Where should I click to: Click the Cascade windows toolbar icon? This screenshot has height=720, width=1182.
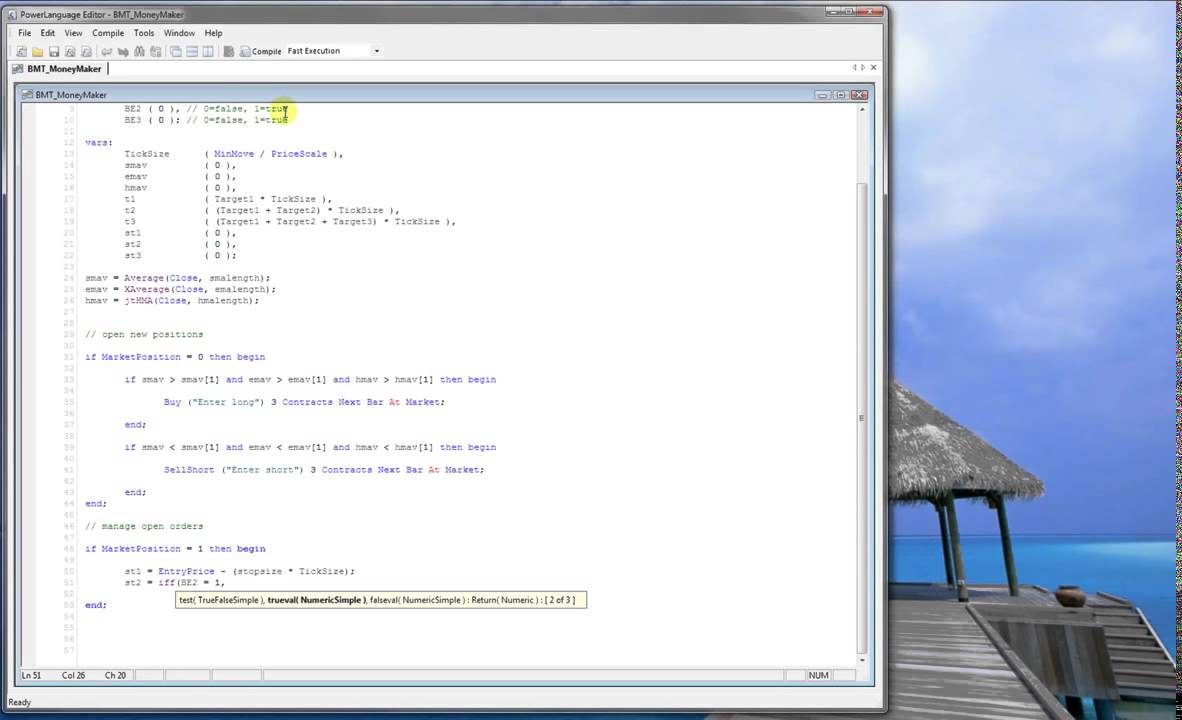click(x=176, y=51)
